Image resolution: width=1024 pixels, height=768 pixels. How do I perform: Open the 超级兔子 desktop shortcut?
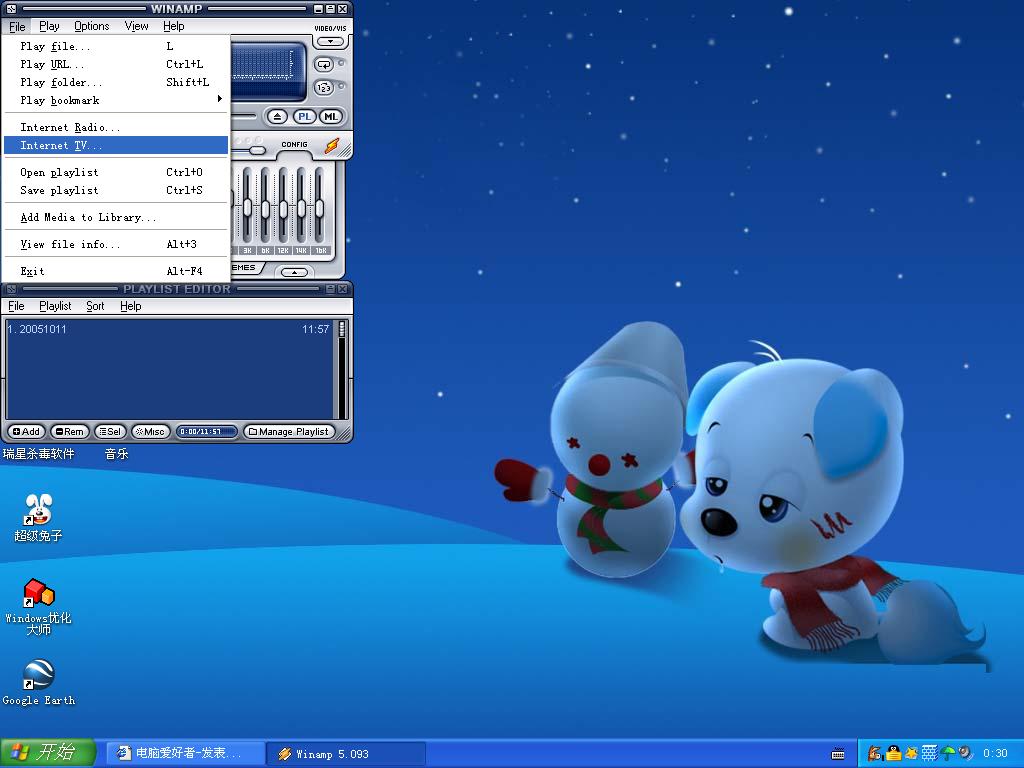pyautogui.click(x=39, y=518)
